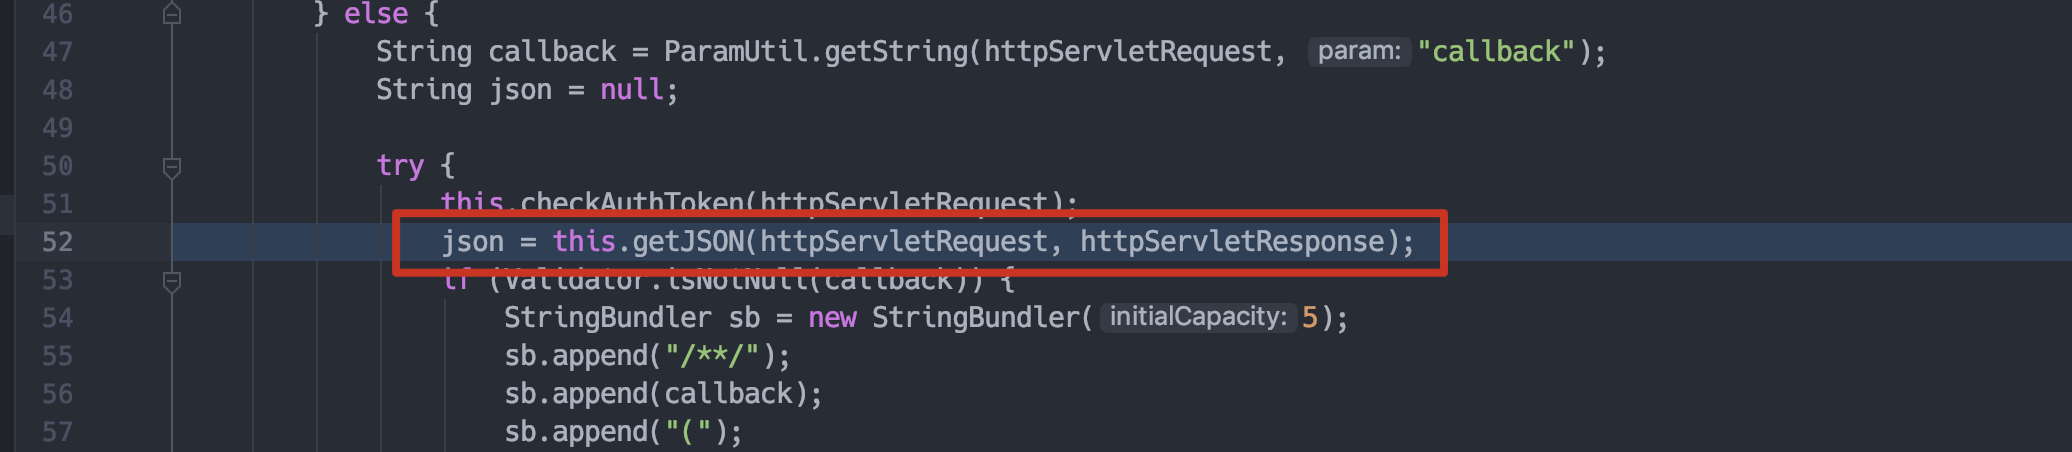Click the httpServletResponse argument on line 52
The width and height of the screenshot is (2072, 452).
click(x=1232, y=242)
